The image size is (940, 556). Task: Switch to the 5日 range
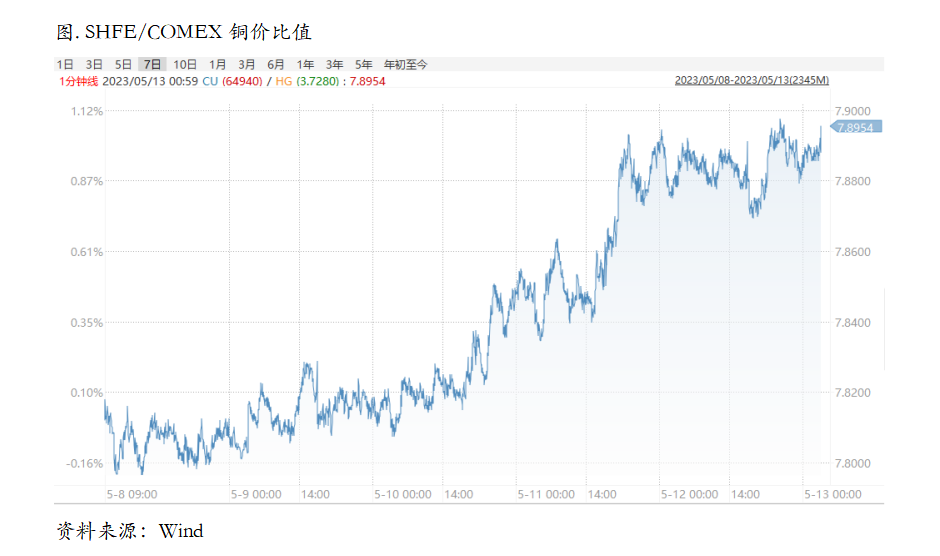click(123, 64)
